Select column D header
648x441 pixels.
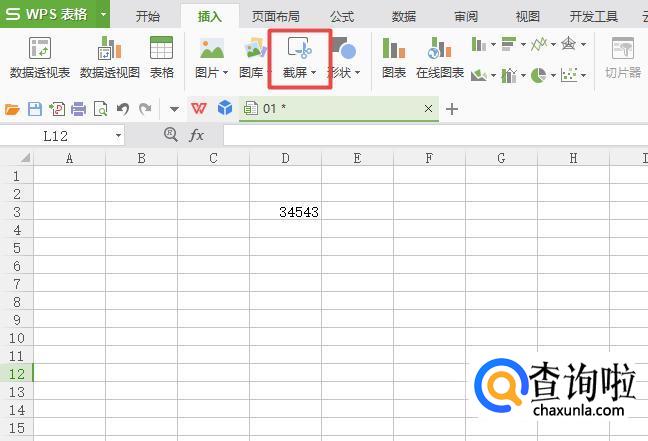click(286, 158)
